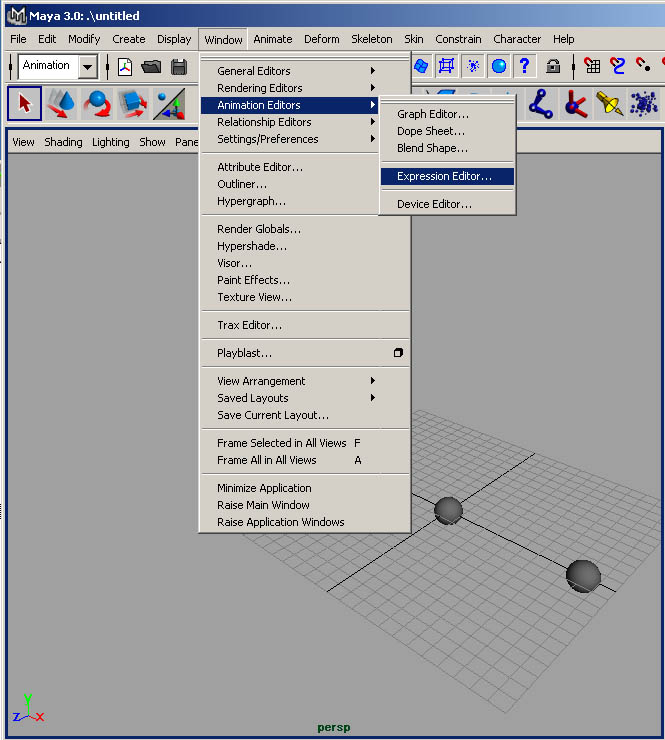
Task: Select the sphere at right of grid
Action: (583, 576)
